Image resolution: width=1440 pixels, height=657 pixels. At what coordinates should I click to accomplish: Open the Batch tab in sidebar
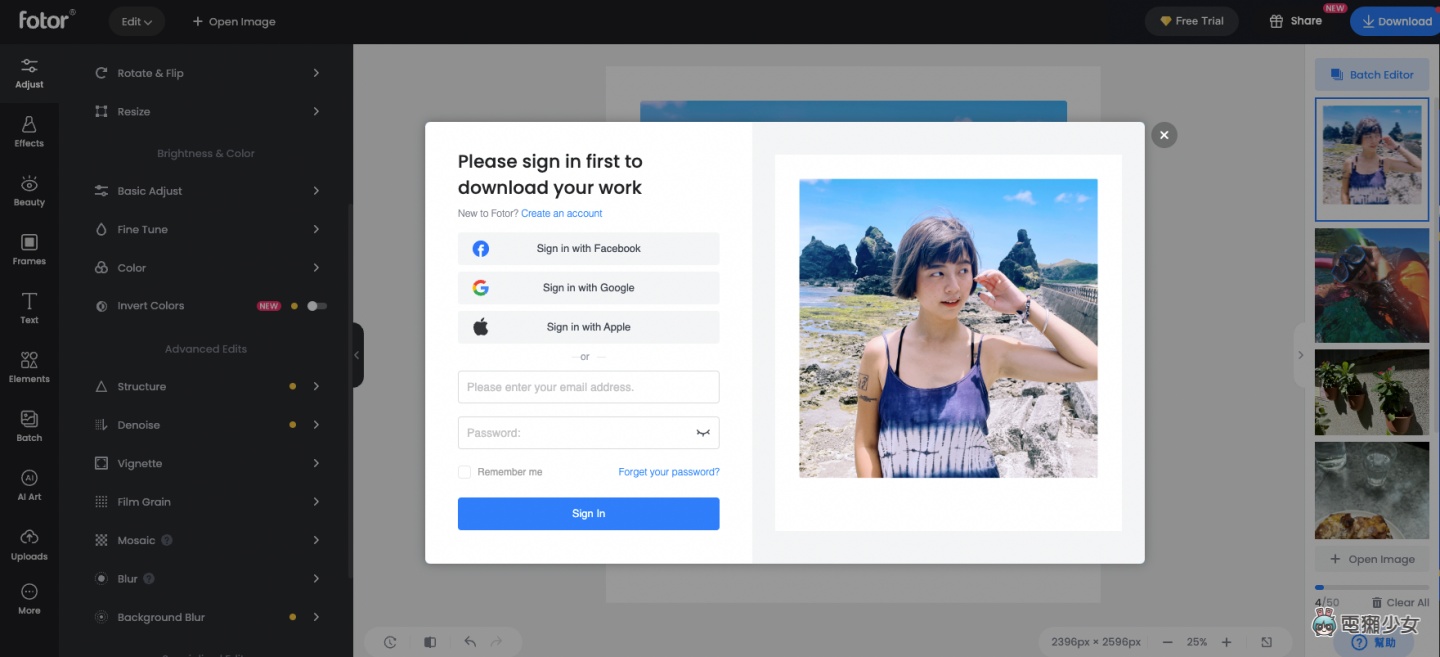pos(29,425)
